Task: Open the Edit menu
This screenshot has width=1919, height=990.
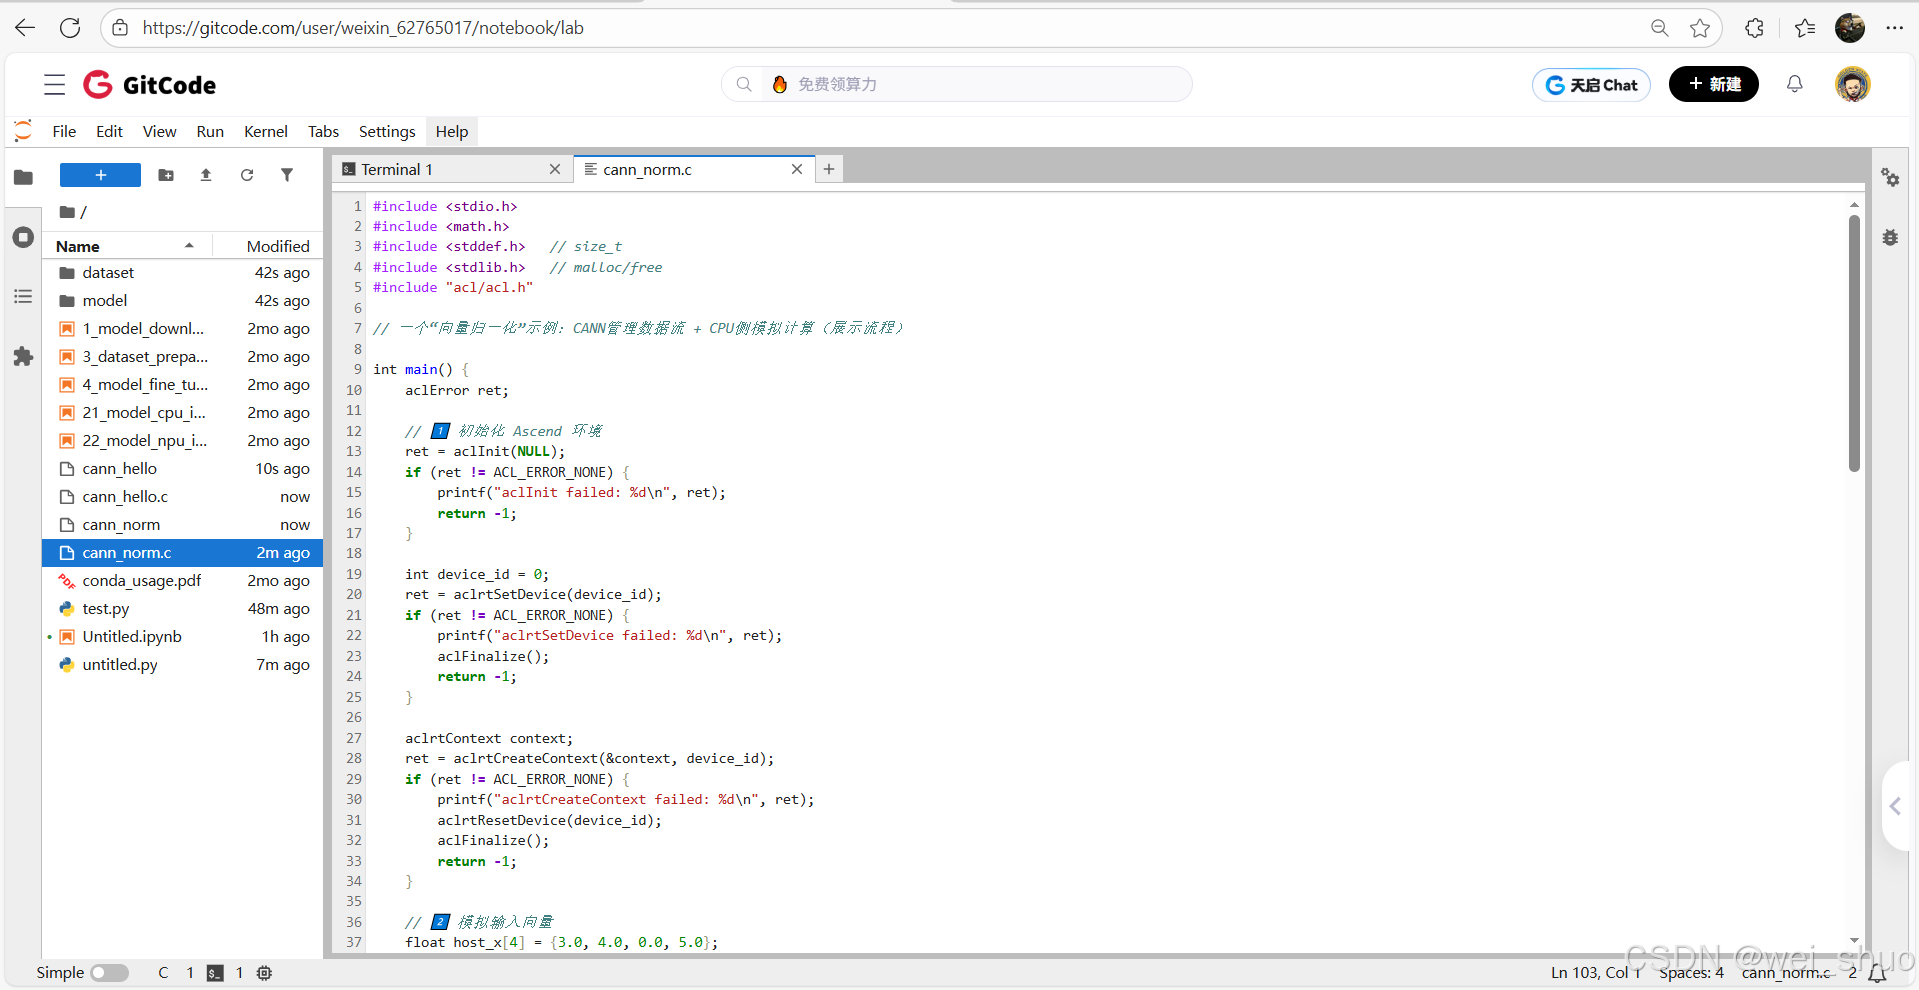Action: click(x=109, y=131)
